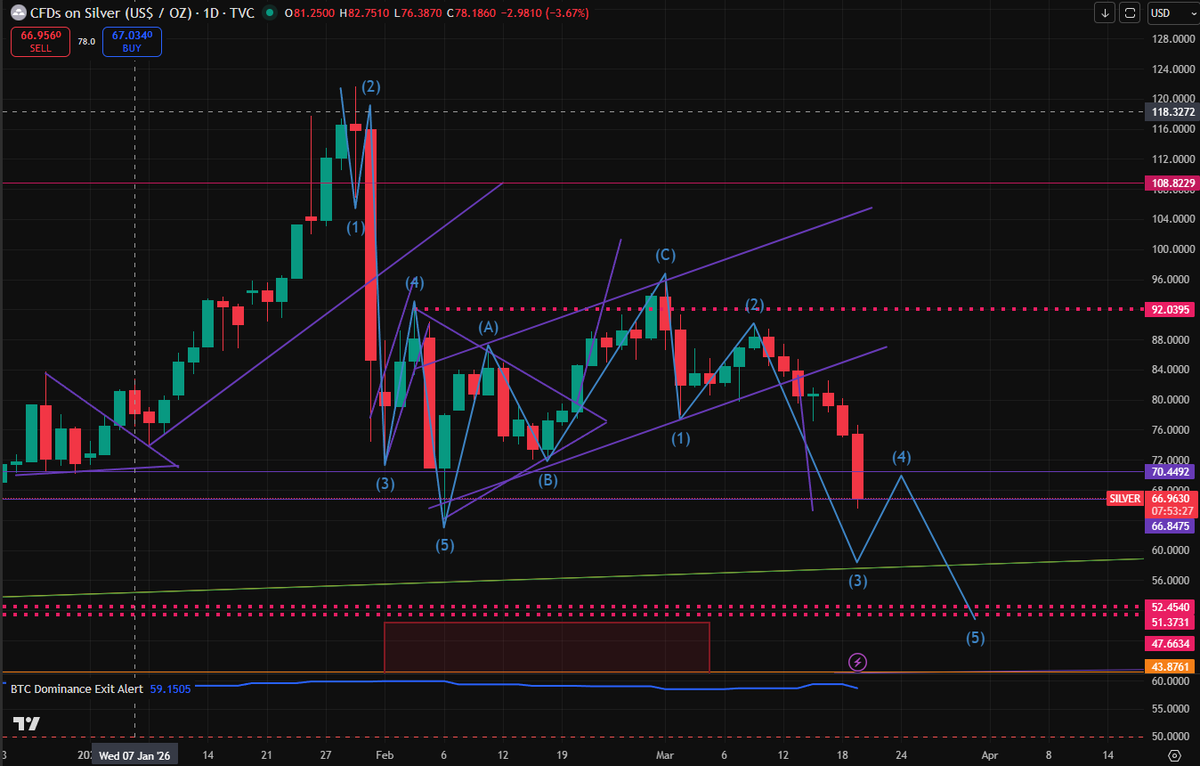Click the 100.0000 price axis value
1200x766 pixels.
(1173, 250)
